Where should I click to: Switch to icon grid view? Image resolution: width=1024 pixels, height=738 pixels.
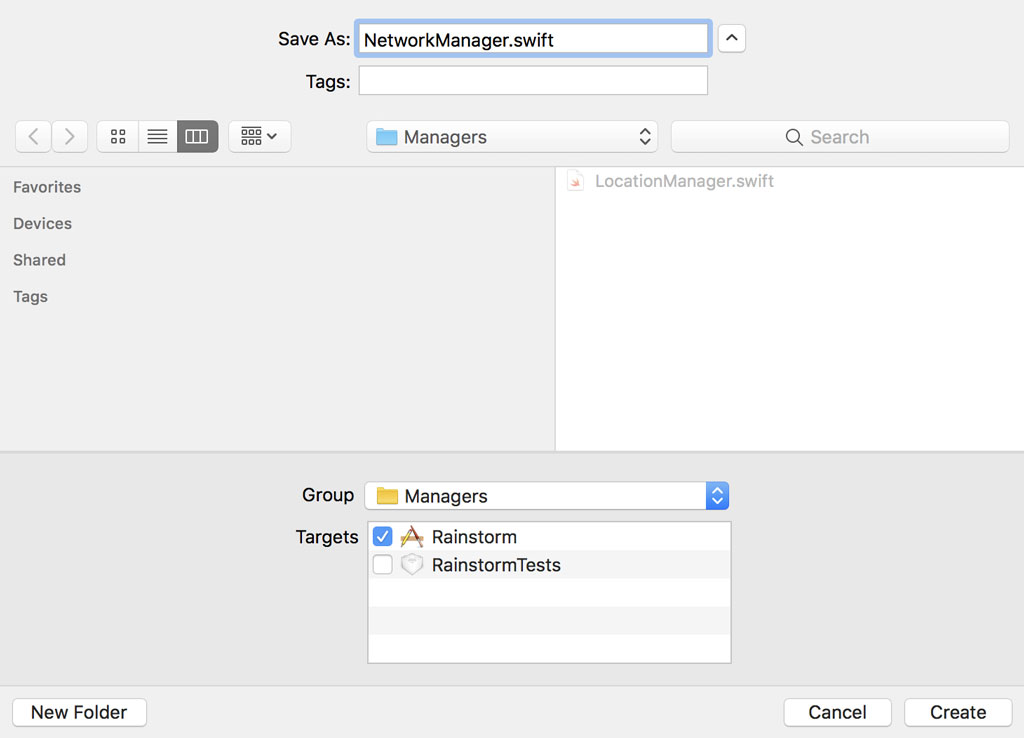(x=117, y=136)
